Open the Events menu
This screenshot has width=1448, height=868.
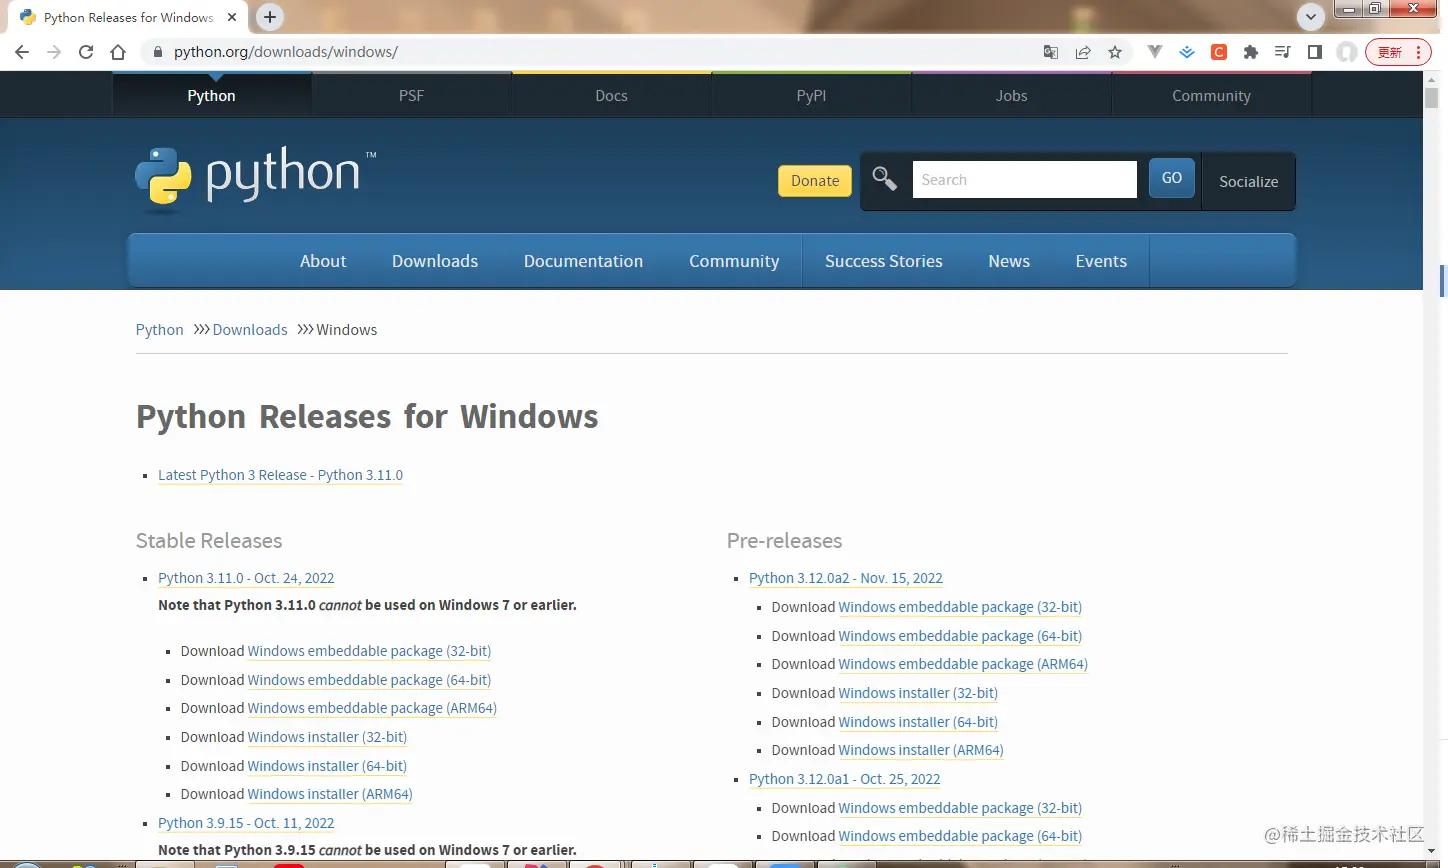[1101, 261]
